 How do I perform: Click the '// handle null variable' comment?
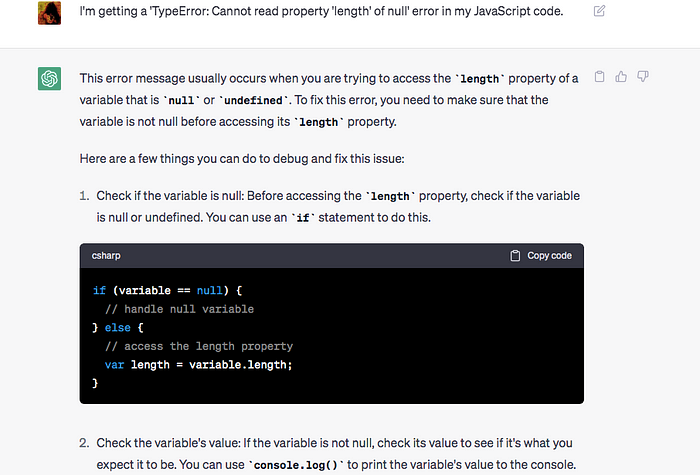tap(179, 309)
